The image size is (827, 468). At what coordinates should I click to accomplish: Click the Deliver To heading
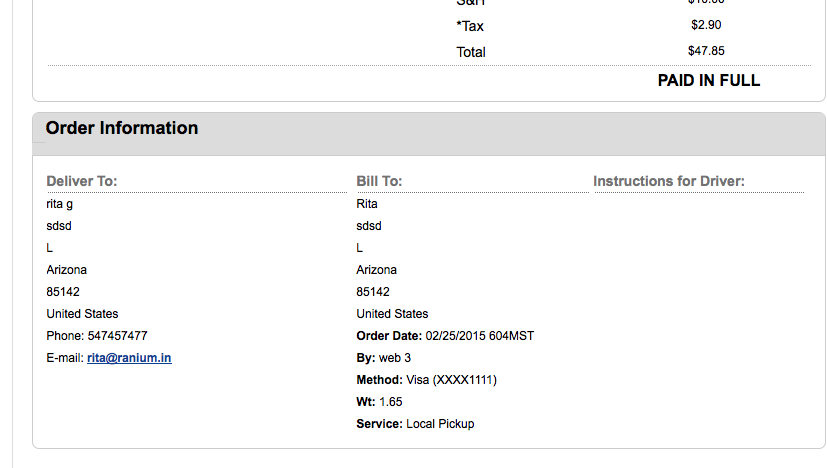click(82, 181)
